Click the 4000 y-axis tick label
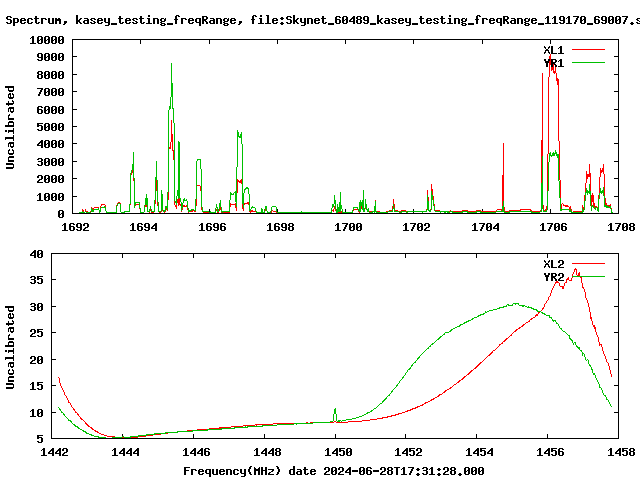 click(51, 144)
